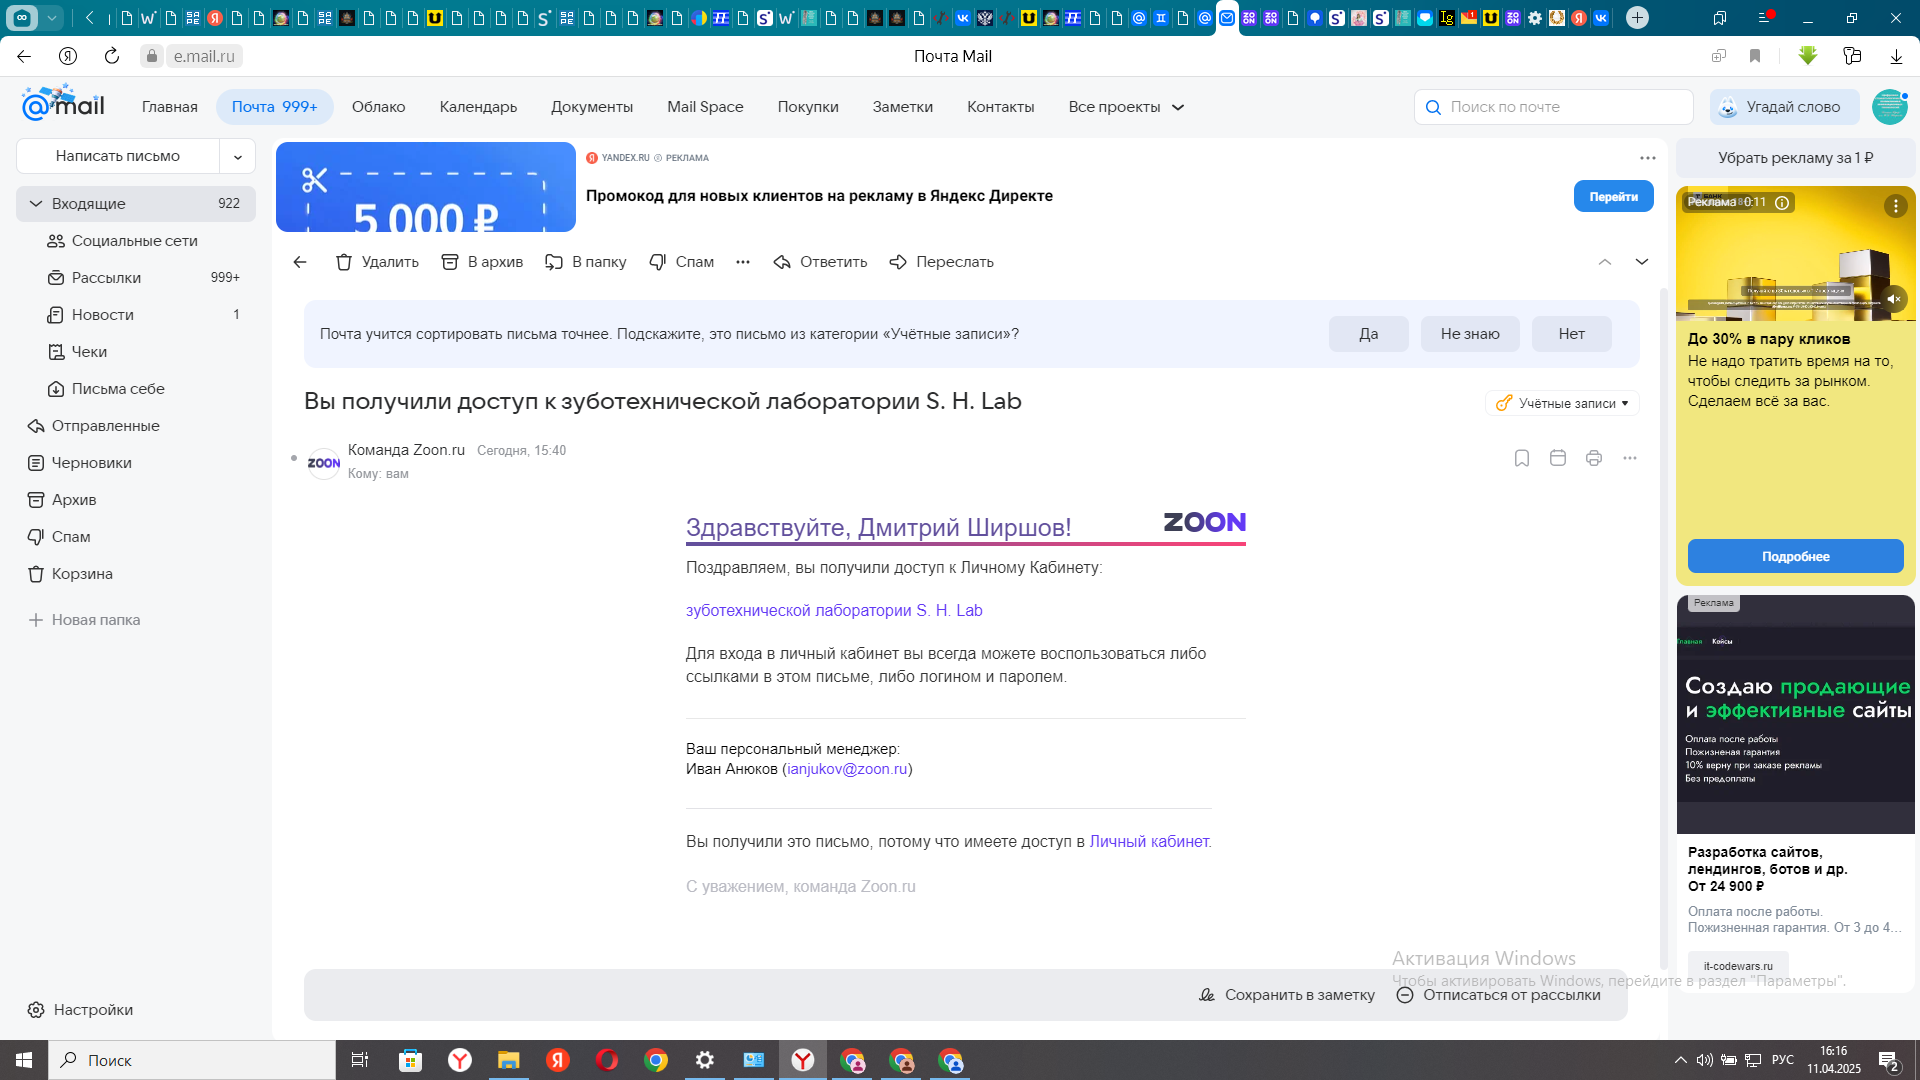Create calendar event from email icon
This screenshot has height=1080, width=1920.
pos(1558,458)
